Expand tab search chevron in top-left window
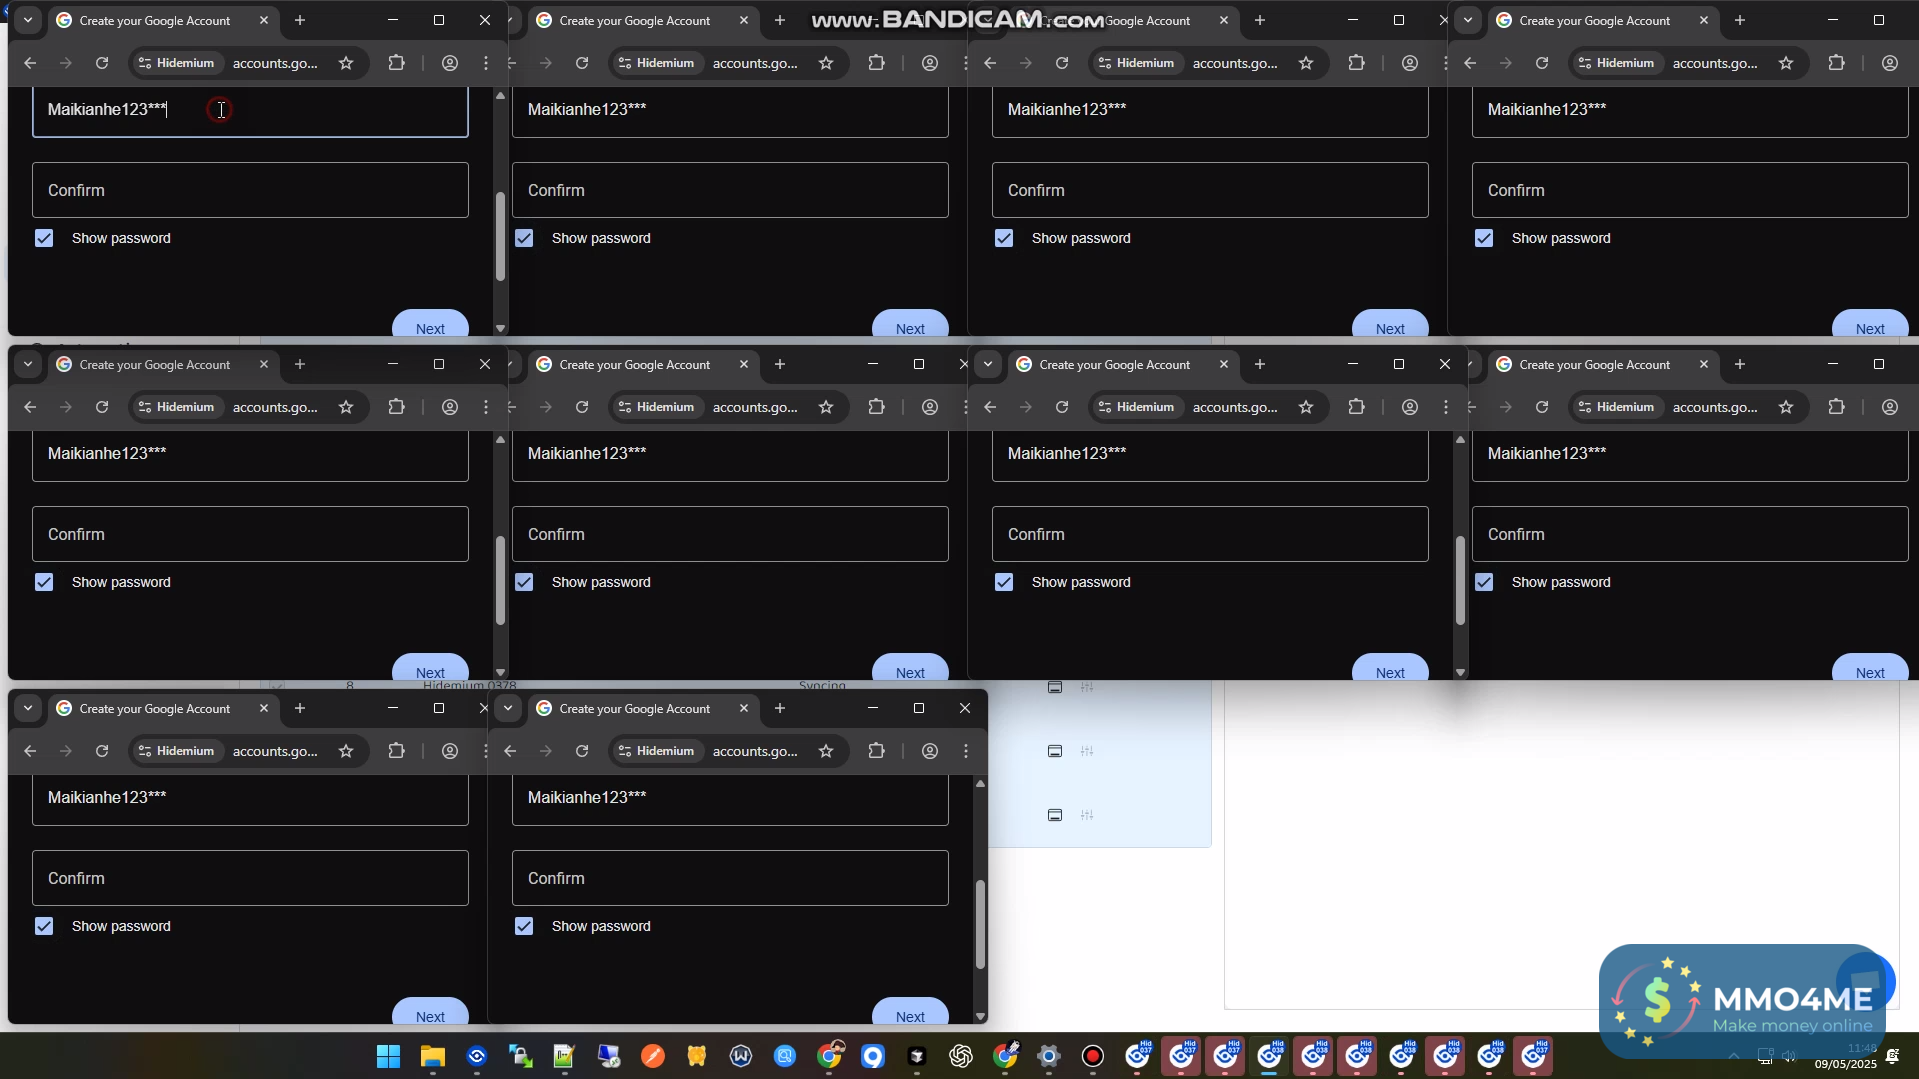Viewport: 1919px width, 1079px height. point(28,20)
